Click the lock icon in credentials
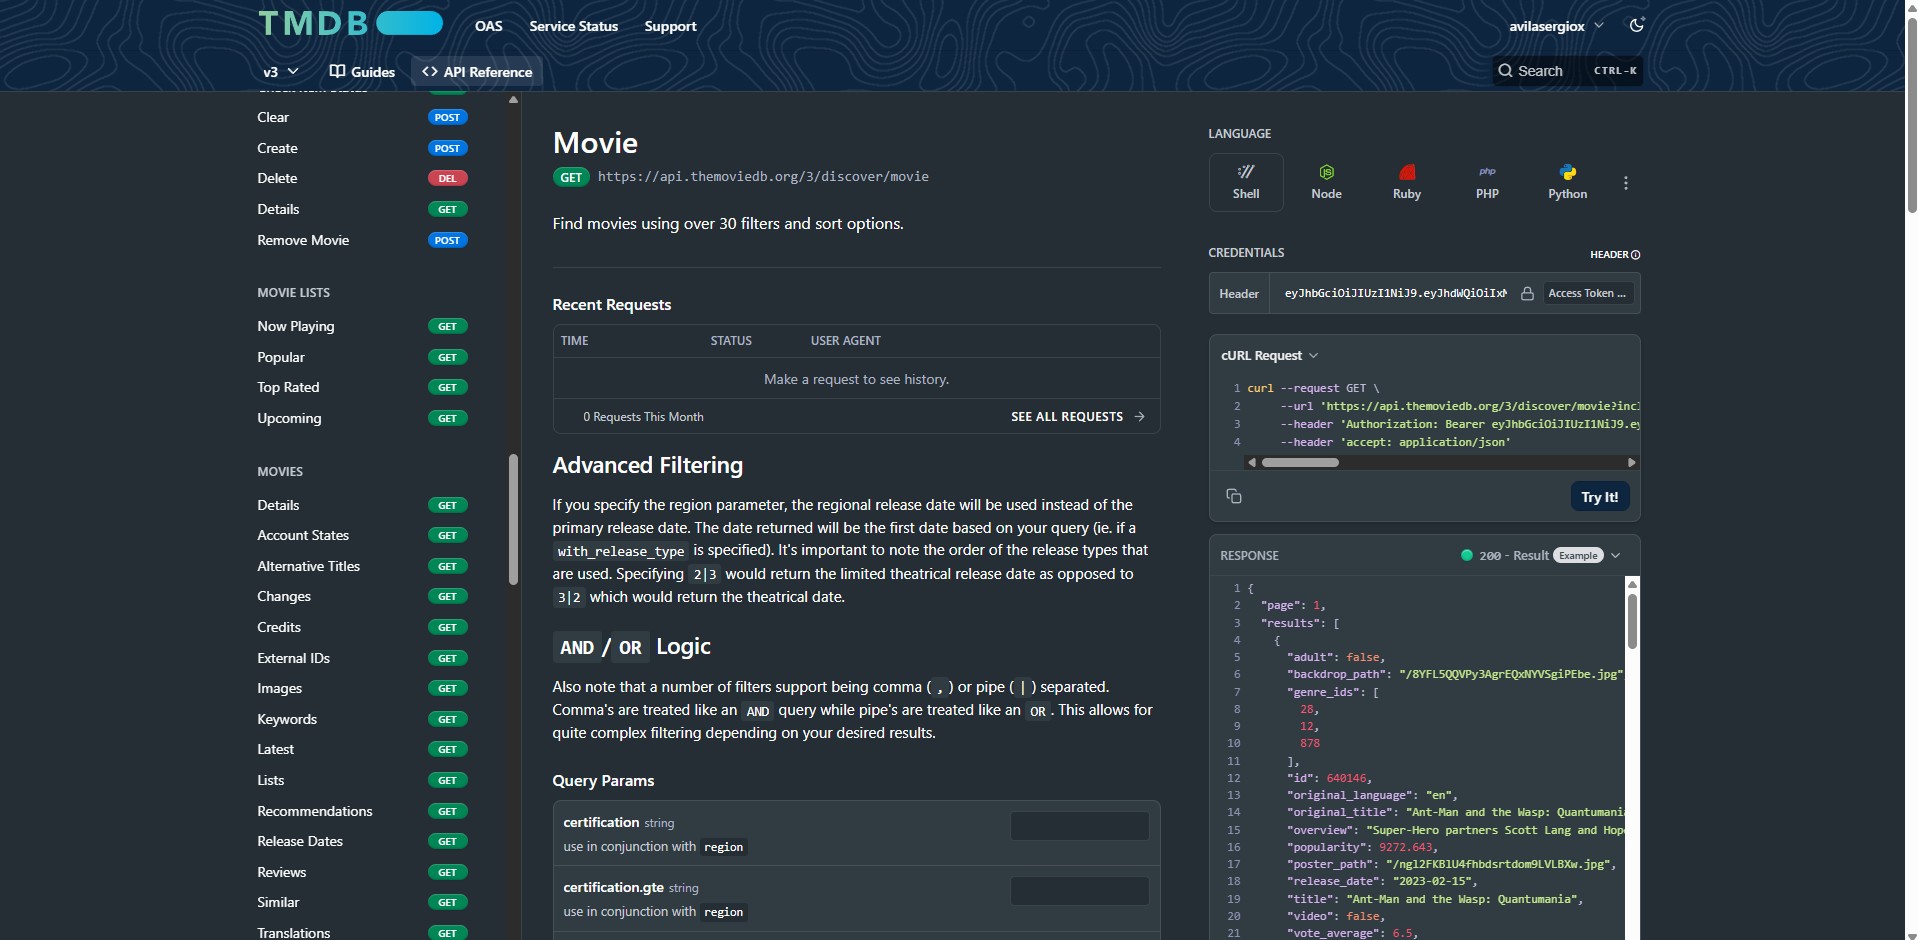The height and width of the screenshot is (940, 1918). tap(1527, 293)
